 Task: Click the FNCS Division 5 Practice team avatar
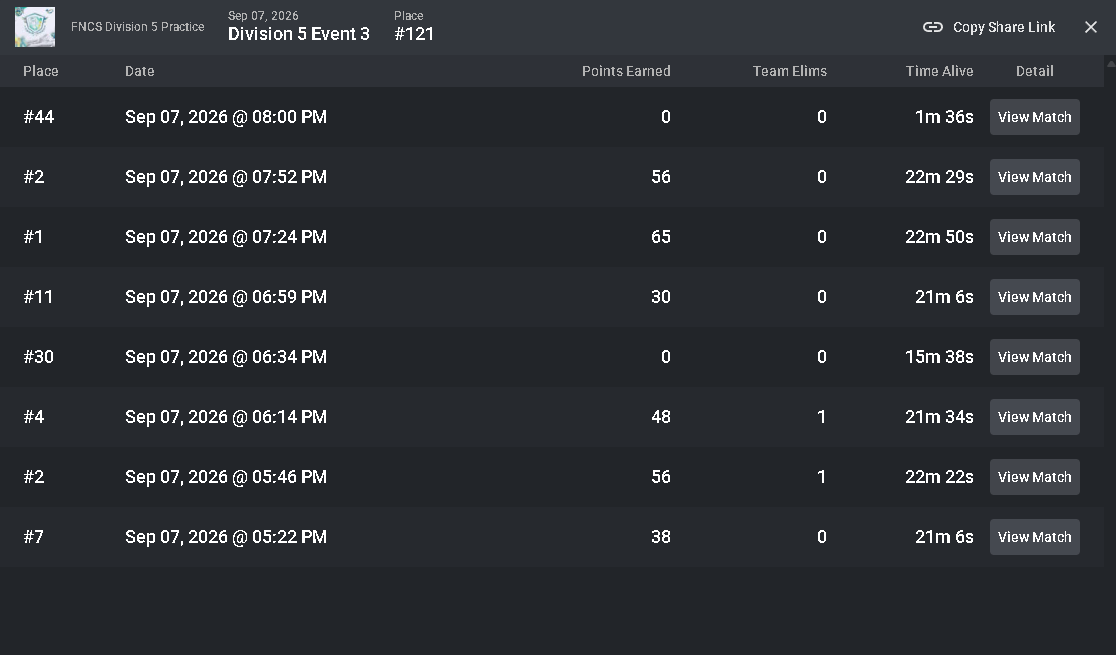[x=35, y=27]
